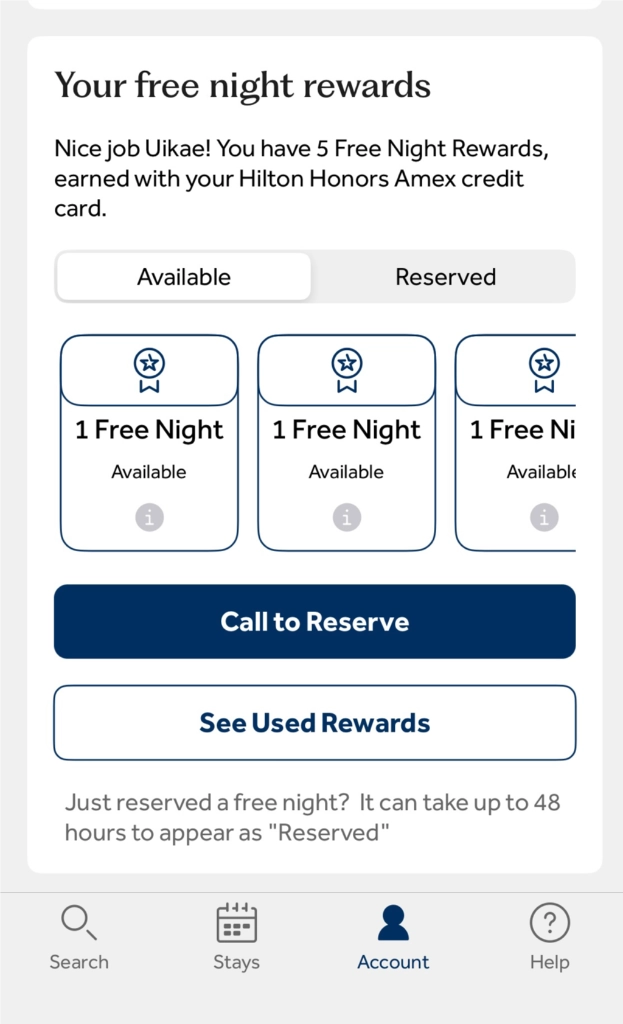Open Help question mark icon
Viewport: 623px width, 1024px height.
(x=550, y=922)
